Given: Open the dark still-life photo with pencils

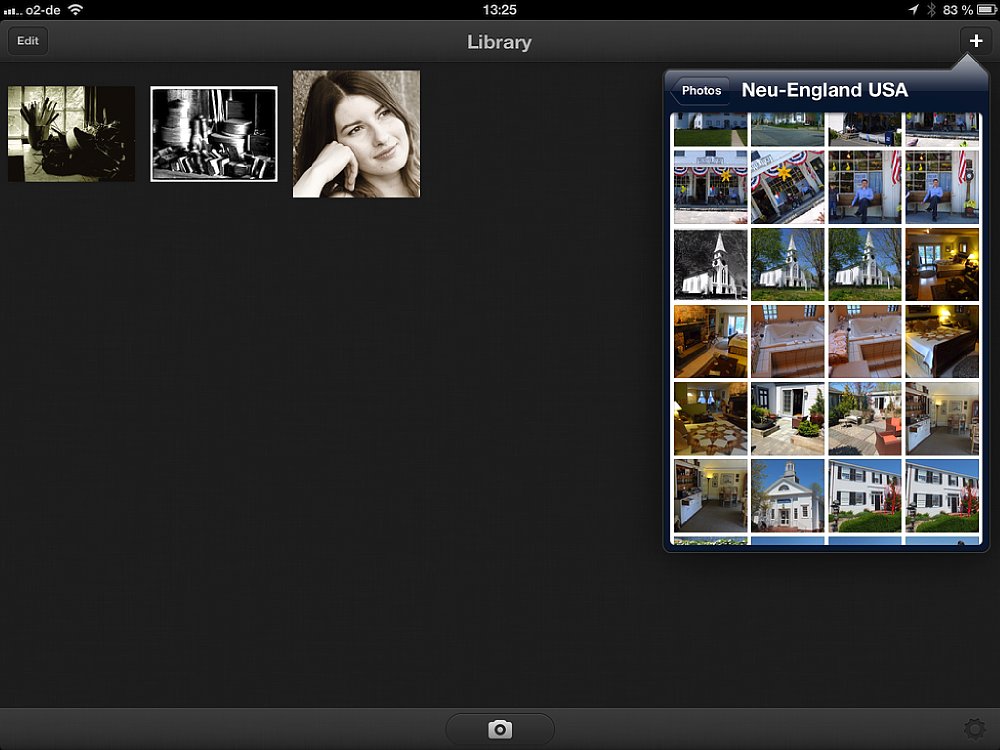Looking at the screenshot, I should [x=71, y=134].
